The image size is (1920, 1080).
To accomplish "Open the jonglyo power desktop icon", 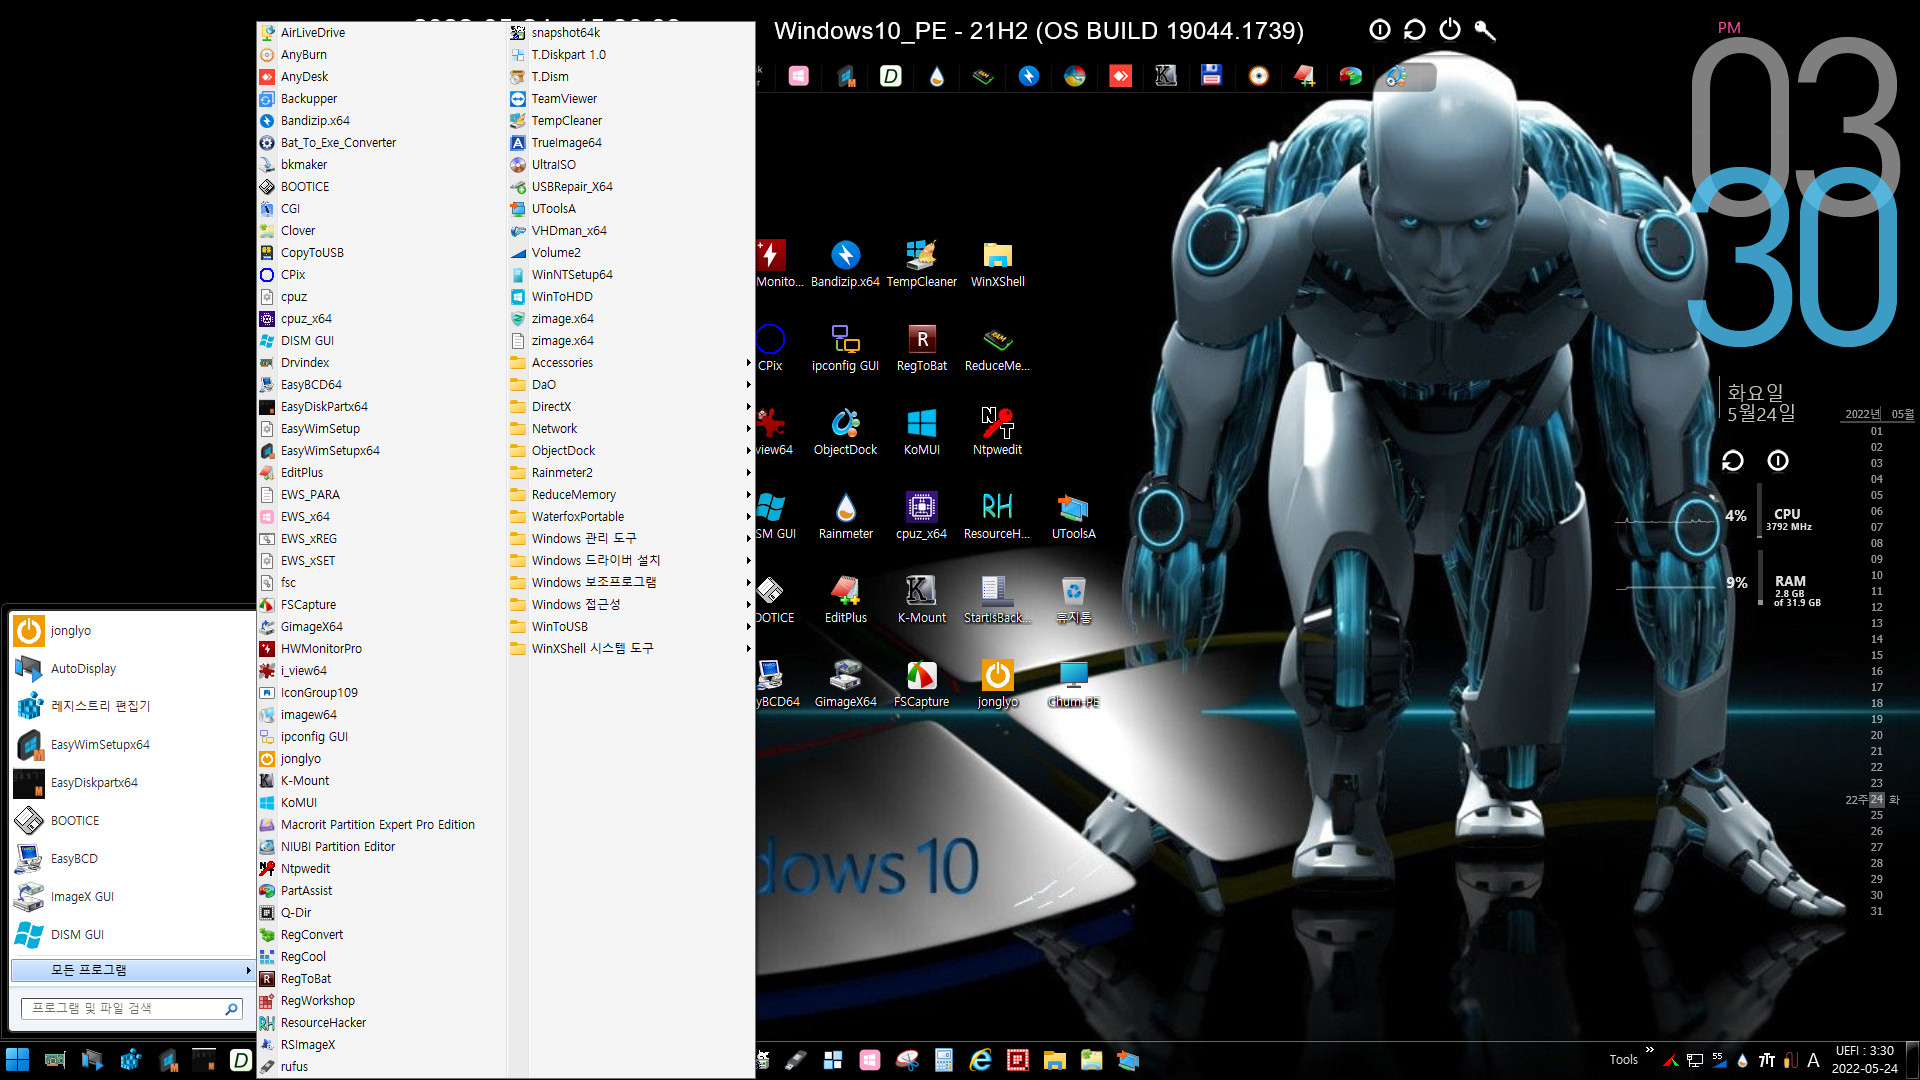I will [997, 683].
